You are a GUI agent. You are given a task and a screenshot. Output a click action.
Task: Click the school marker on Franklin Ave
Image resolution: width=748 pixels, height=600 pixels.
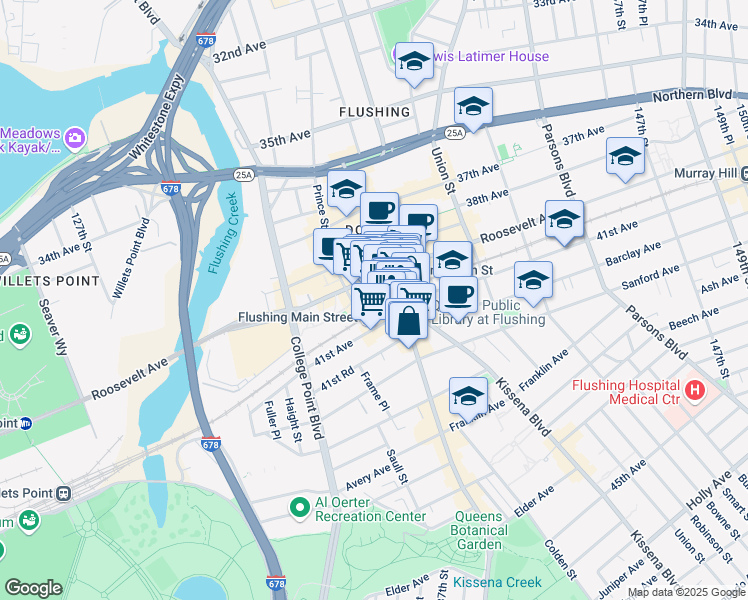tap(468, 397)
